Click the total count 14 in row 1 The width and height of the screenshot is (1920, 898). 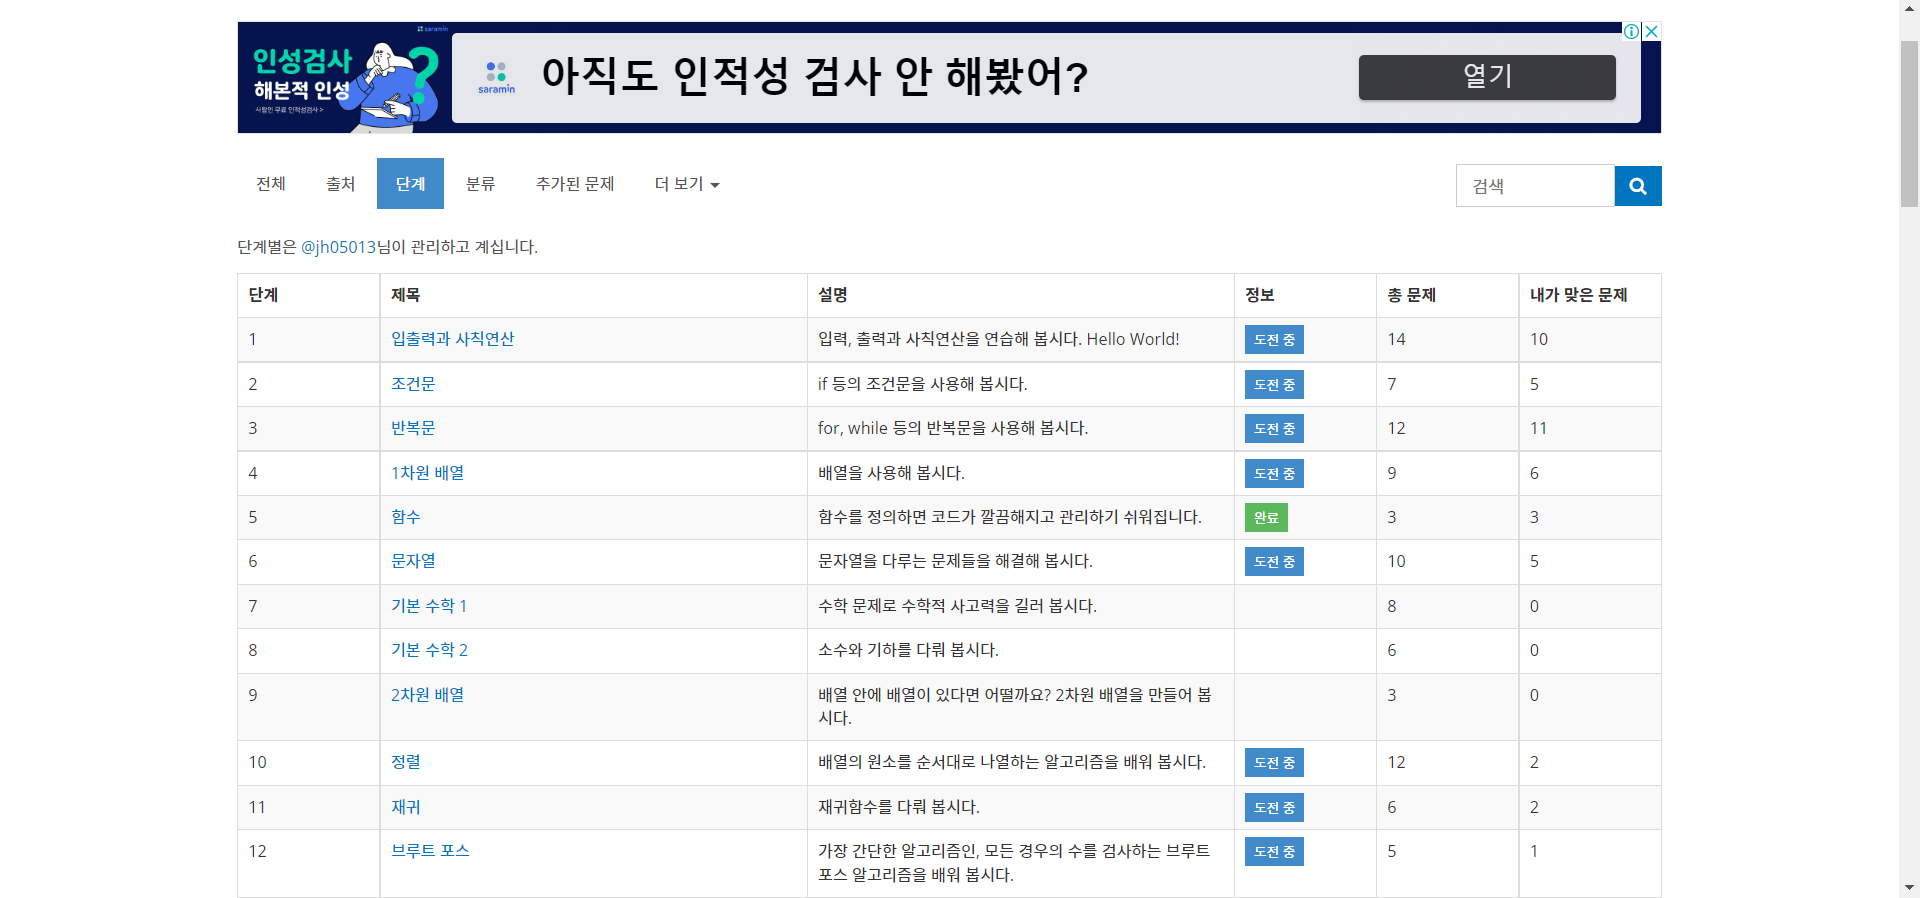click(1396, 339)
